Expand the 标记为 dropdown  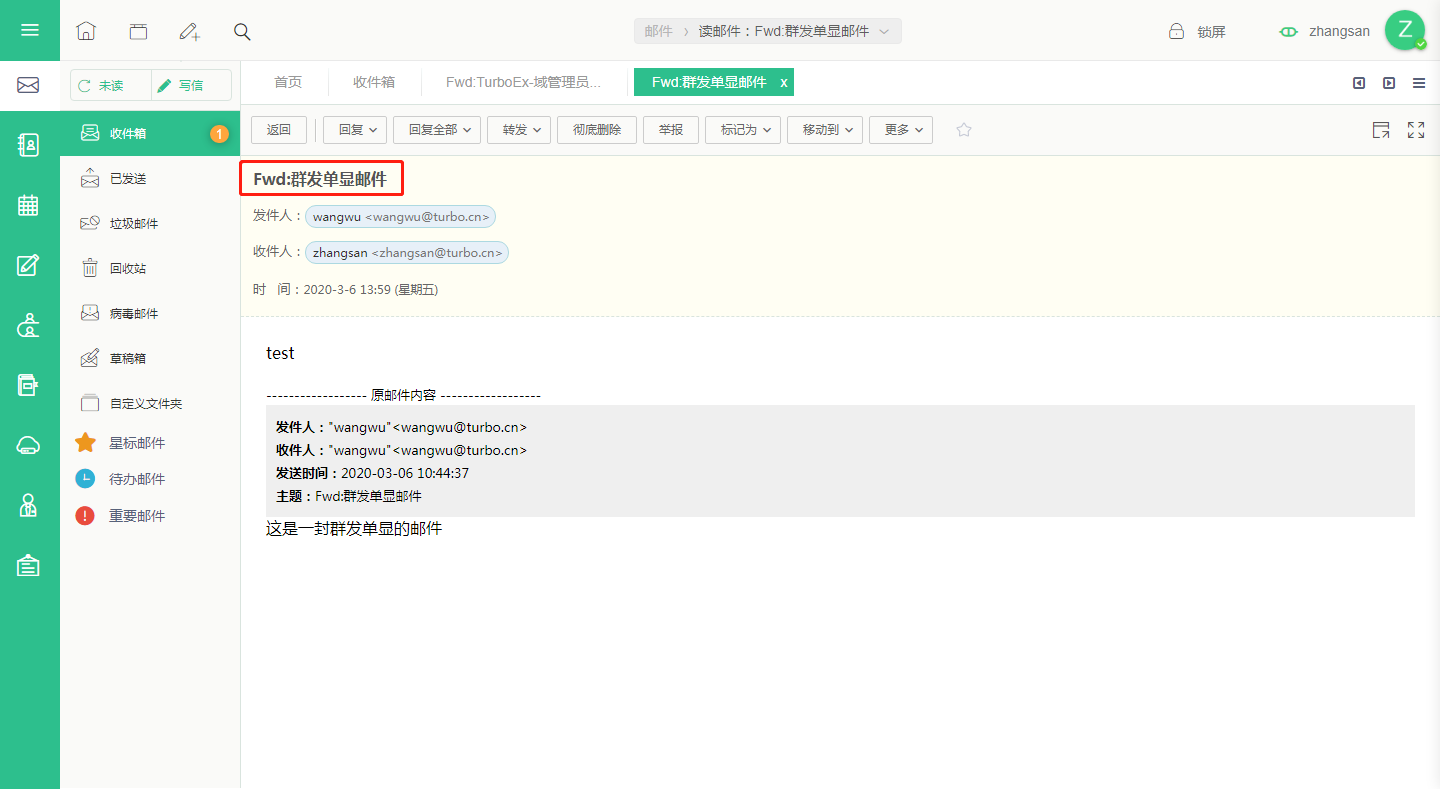click(x=743, y=130)
